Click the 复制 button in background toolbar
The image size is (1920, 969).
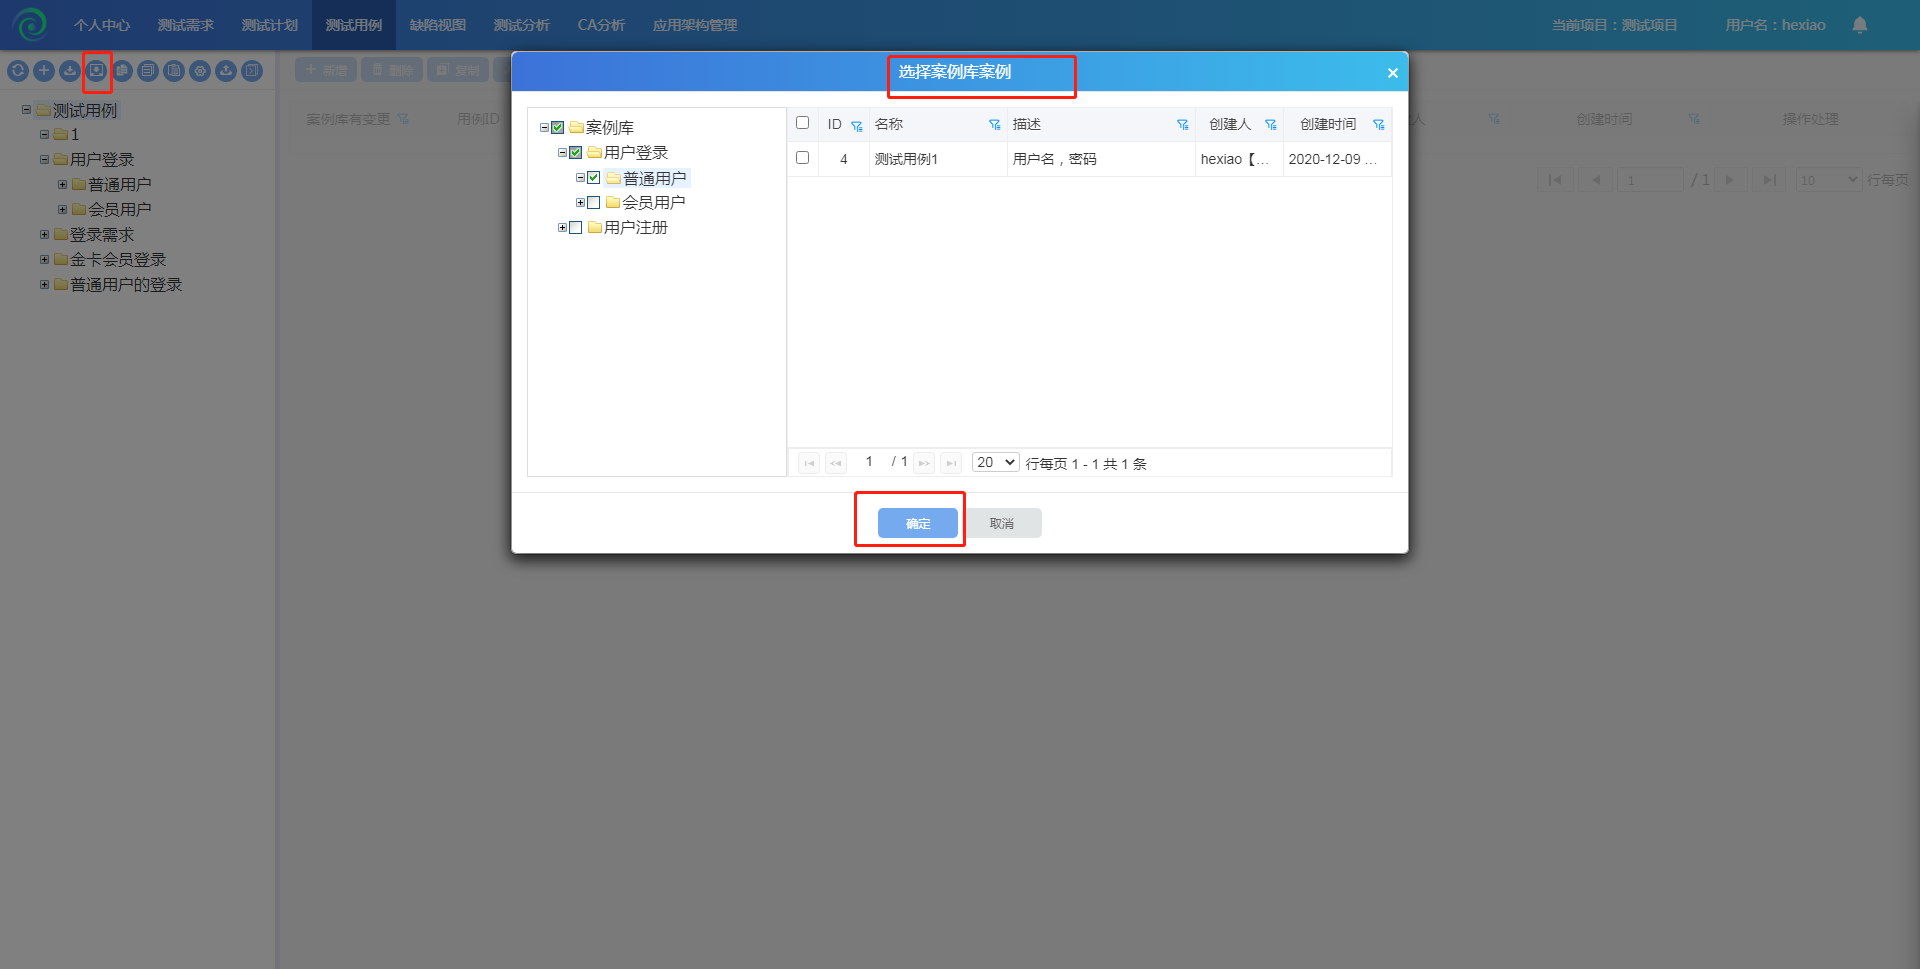tap(458, 70)
